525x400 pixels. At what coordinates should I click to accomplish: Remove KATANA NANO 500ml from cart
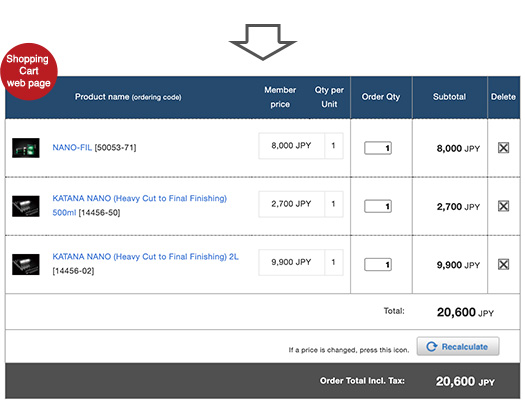click(x=503, y=206)
